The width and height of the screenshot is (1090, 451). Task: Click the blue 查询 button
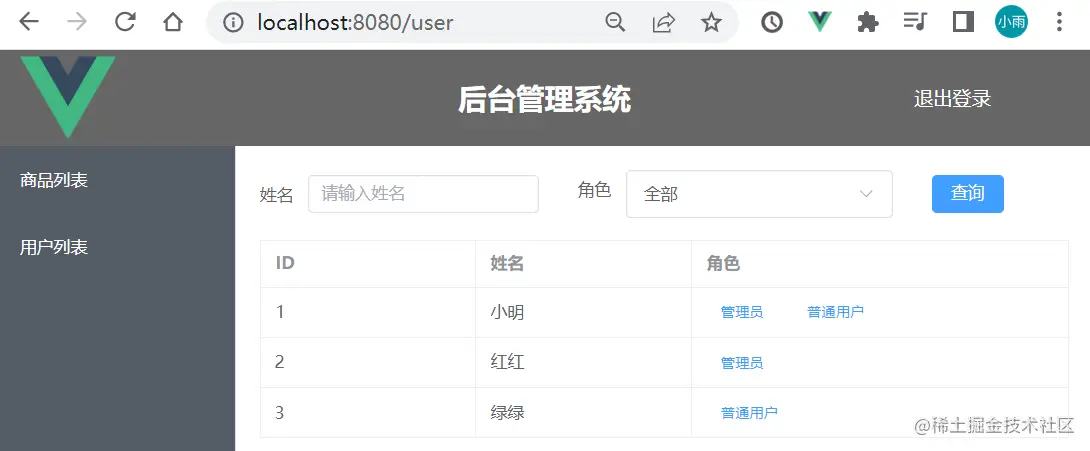point(968,193)
